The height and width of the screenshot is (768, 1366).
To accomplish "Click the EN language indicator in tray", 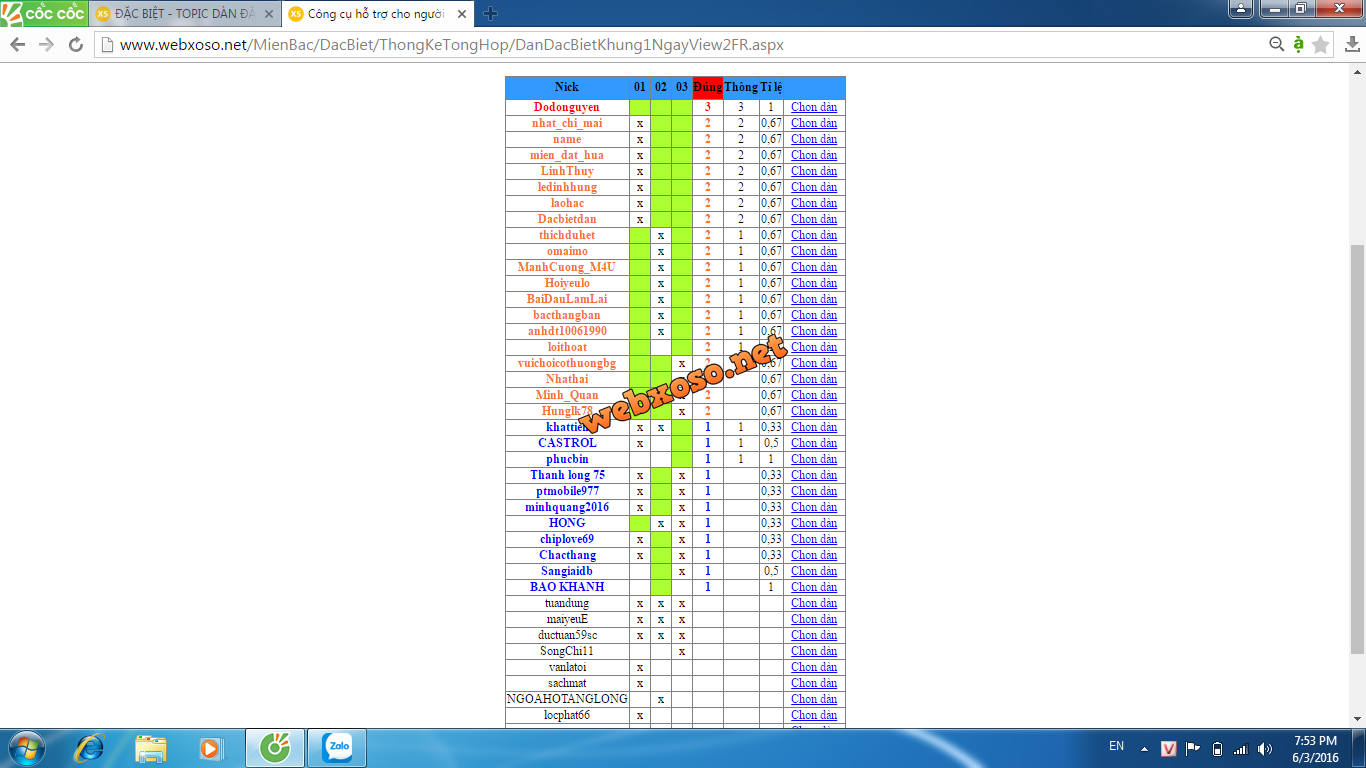I will click(x=1116, y=746).
